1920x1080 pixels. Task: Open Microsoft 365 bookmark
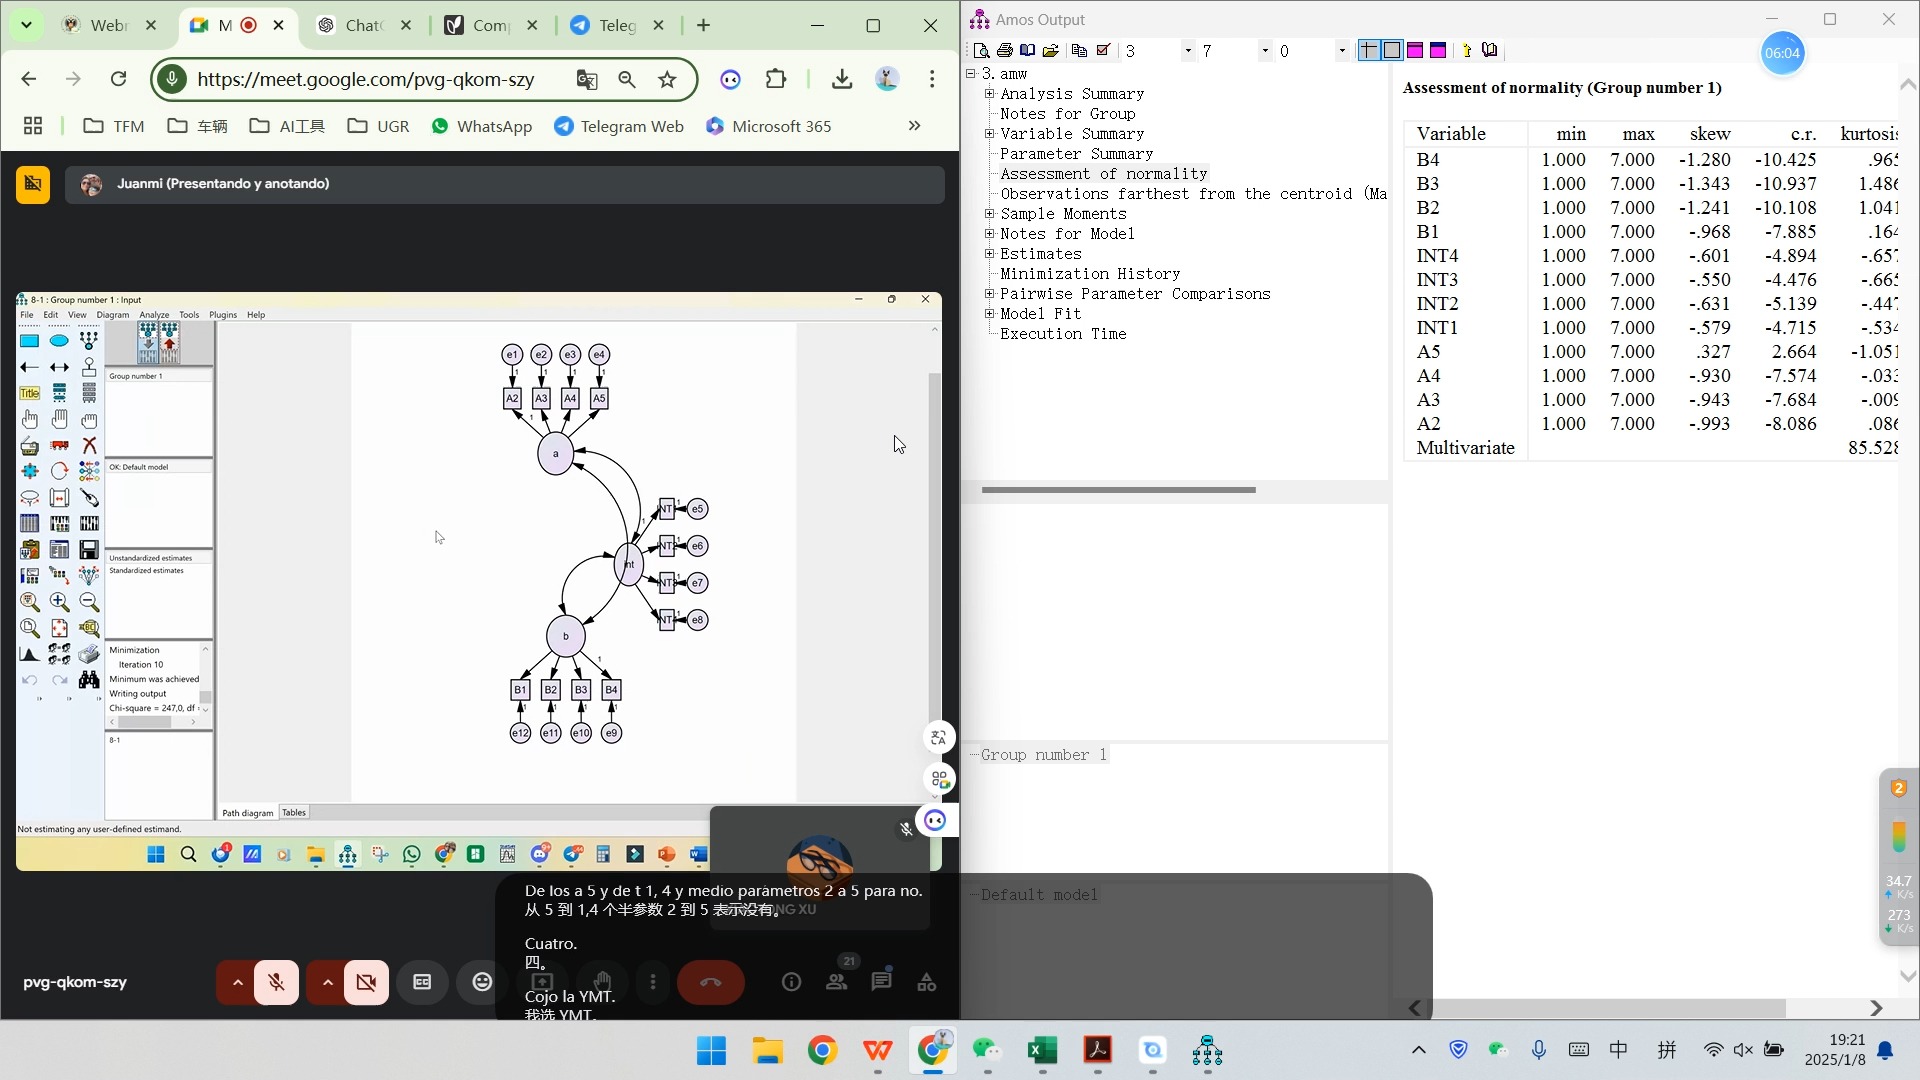pos(768,126)
